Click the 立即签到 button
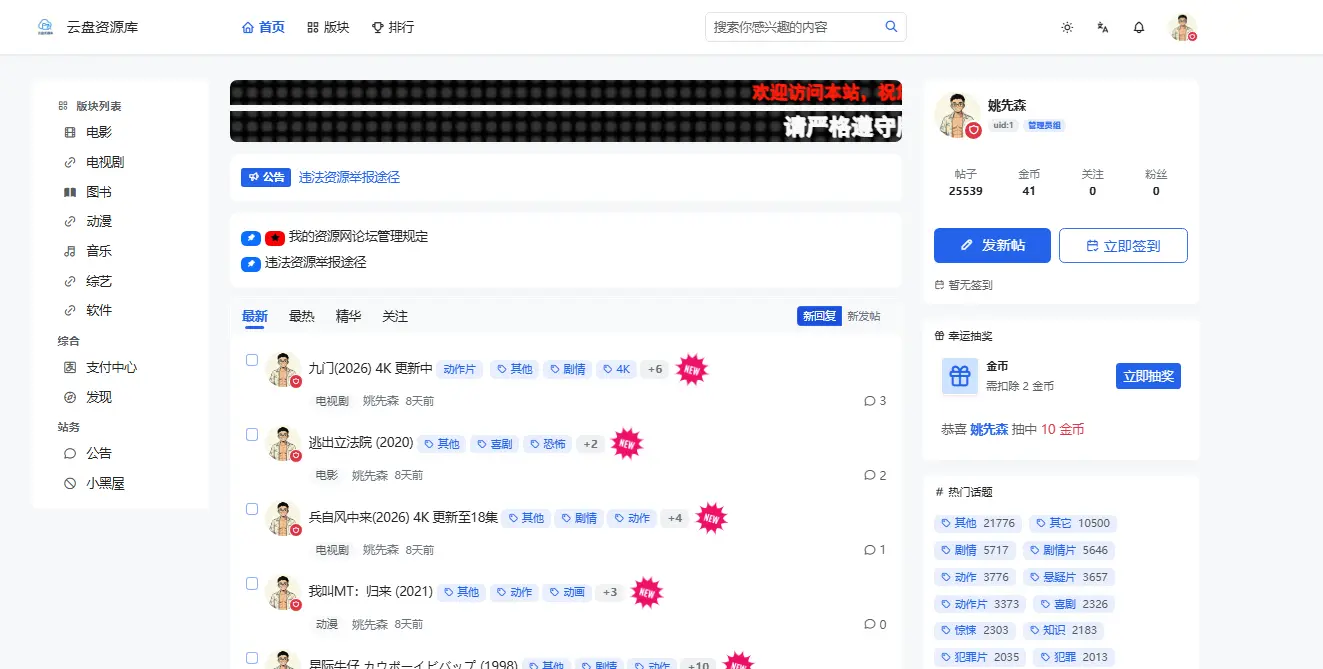Viewport: 1323px width, 669px height. pos(1123,245)
